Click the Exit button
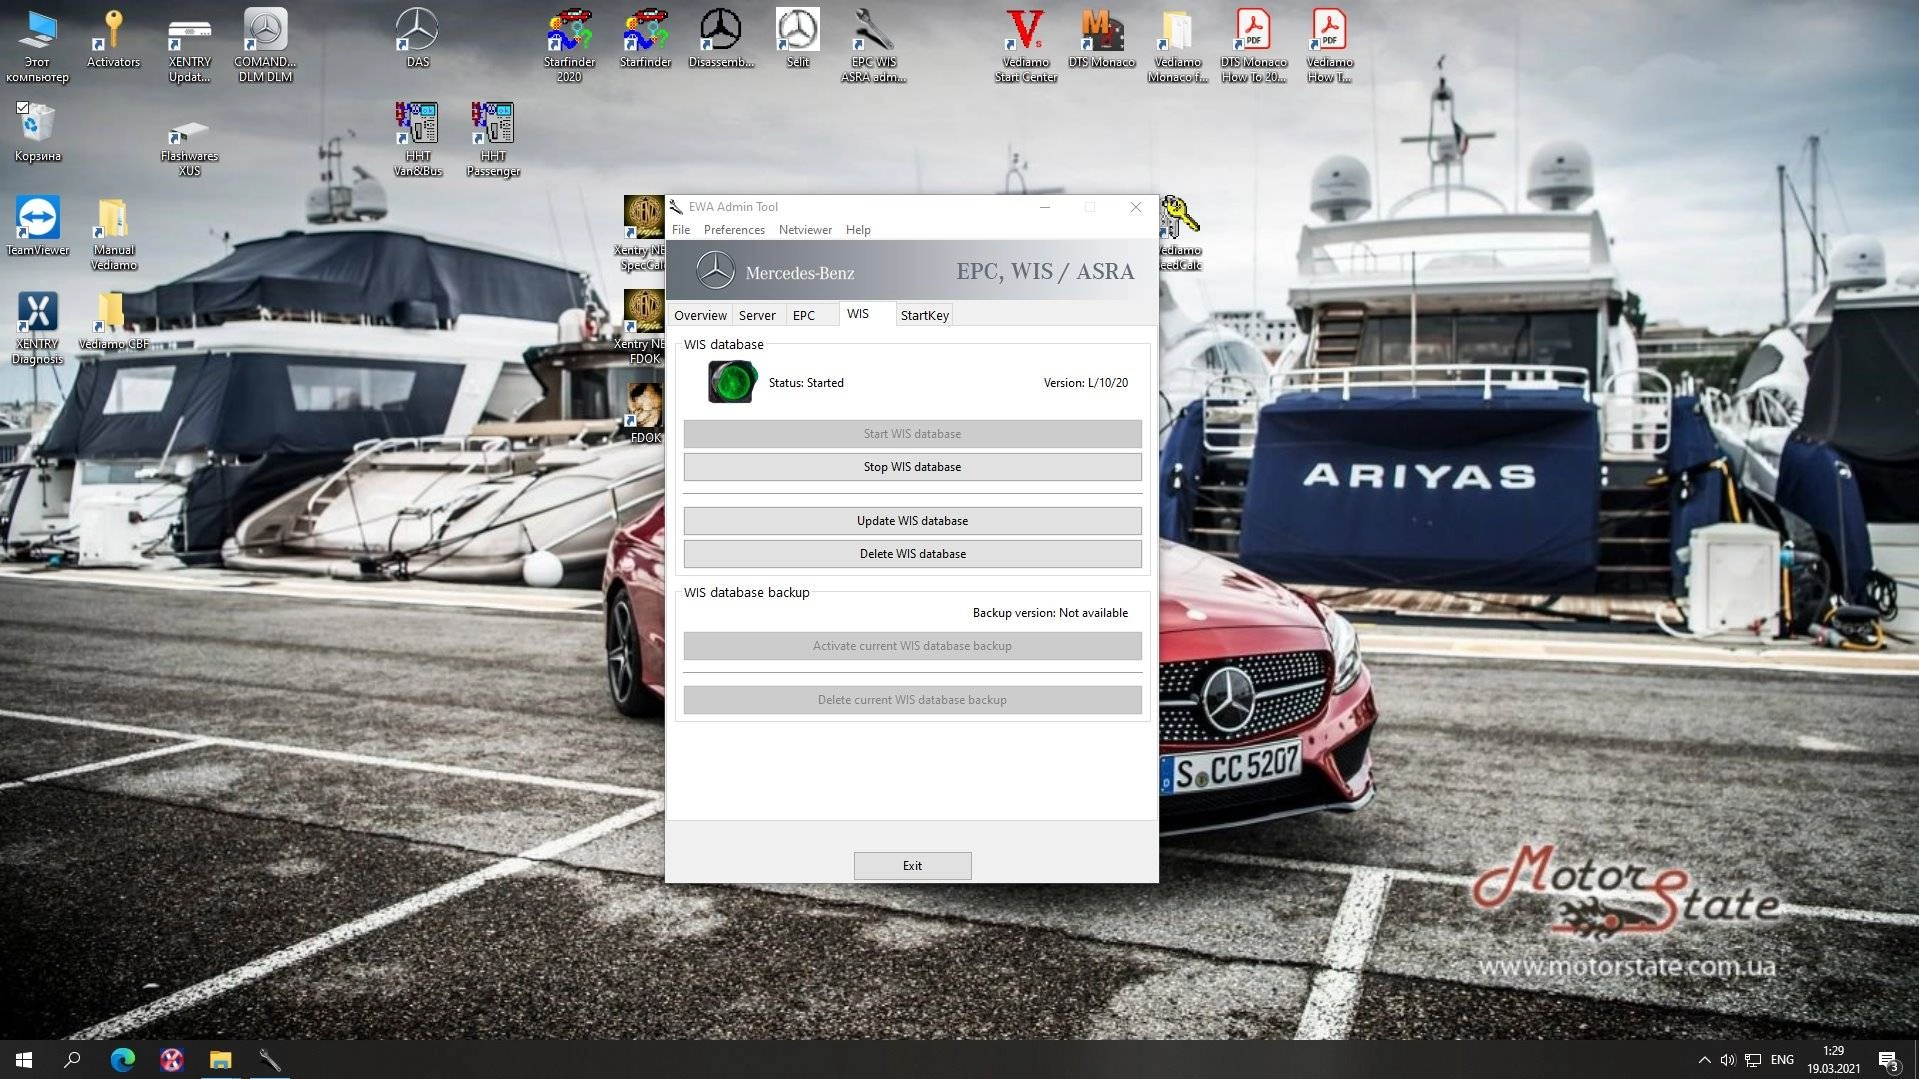The height and width of the screenshot is (1079, 1919). 912,866
